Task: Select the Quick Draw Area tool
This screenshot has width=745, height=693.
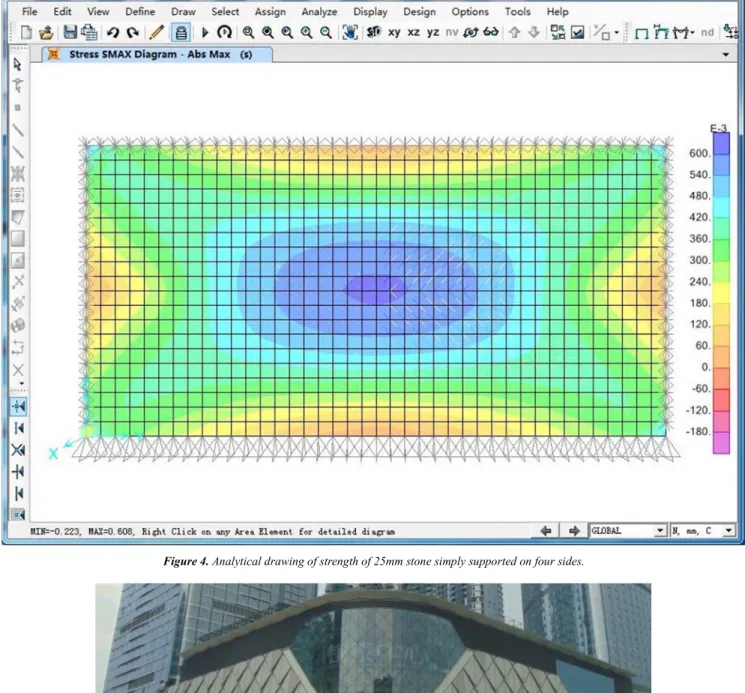Action: click(x=18, y=260)
